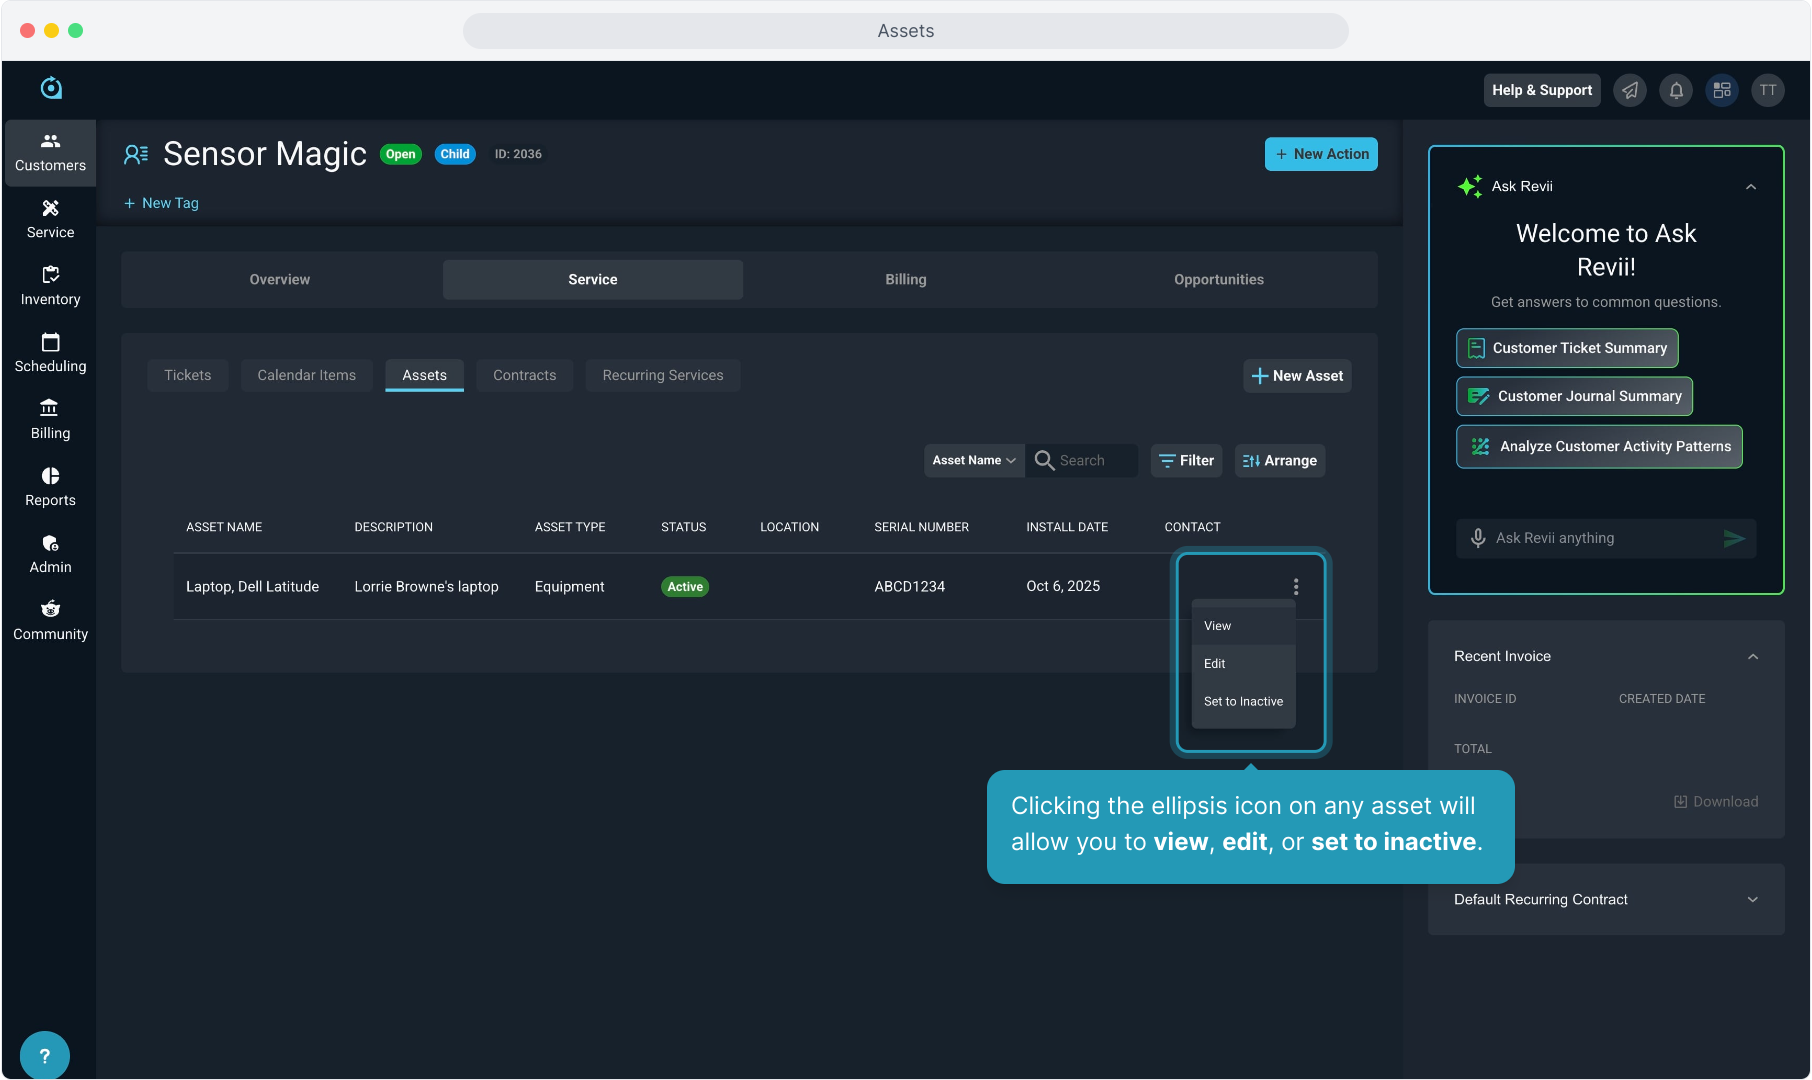Click the Customer Ticket Summary button
The width and height of the screenshot is (1812, 1080).
(1567, 348)
